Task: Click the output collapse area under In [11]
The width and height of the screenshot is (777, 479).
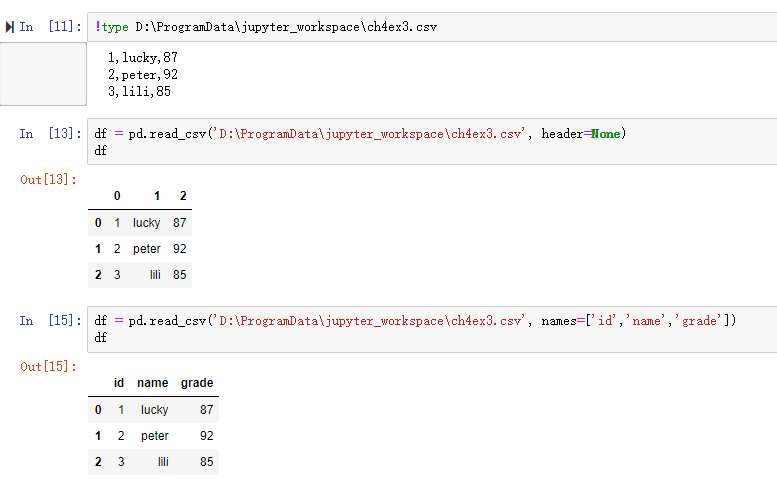Action: 43,74
